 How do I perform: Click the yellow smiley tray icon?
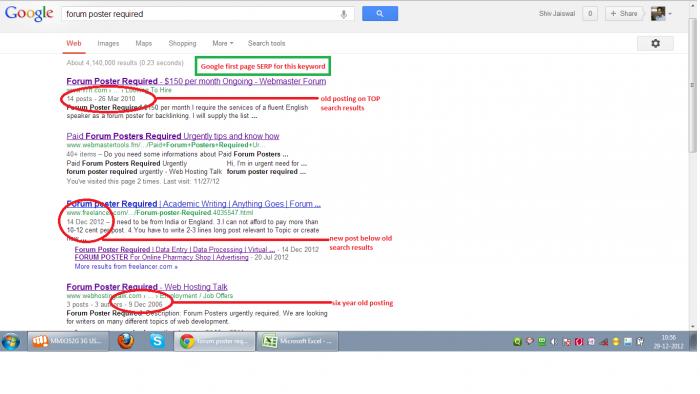tap(616, 342)
